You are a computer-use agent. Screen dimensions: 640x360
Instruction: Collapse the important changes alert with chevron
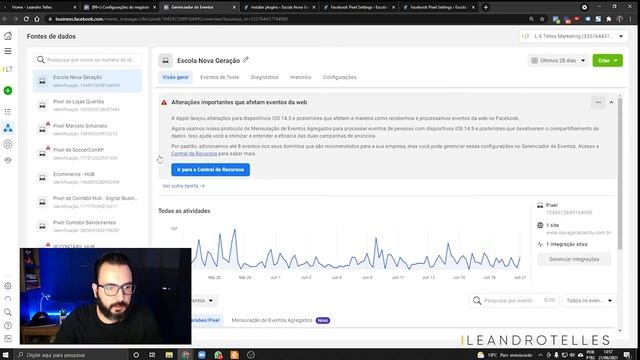click(x=611, y=102)
